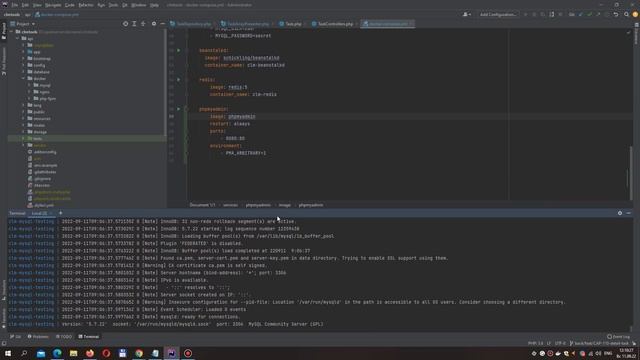Image resolution: width=640 pixels, height=360 pixels.
Task: Hide the Project tool window with minus icon
Action: point(162,24)
